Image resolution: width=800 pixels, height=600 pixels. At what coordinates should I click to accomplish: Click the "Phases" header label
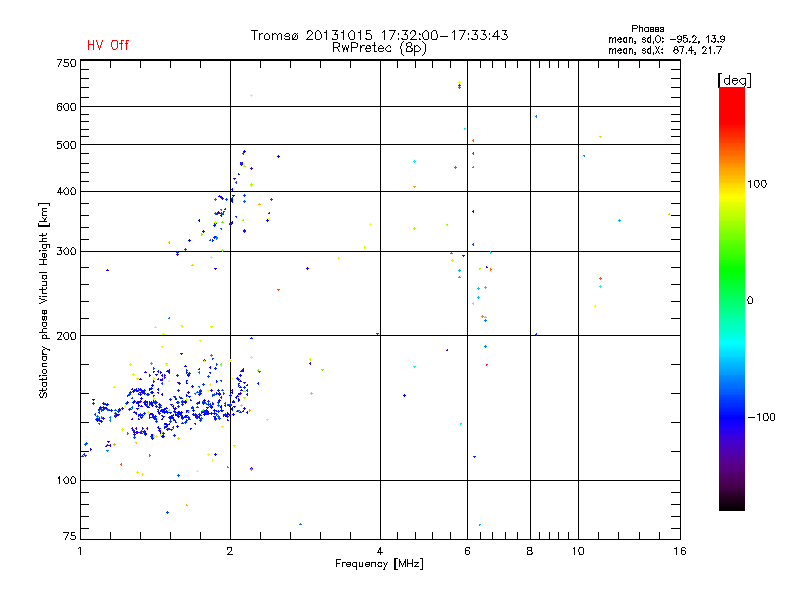tap(647, 29)
